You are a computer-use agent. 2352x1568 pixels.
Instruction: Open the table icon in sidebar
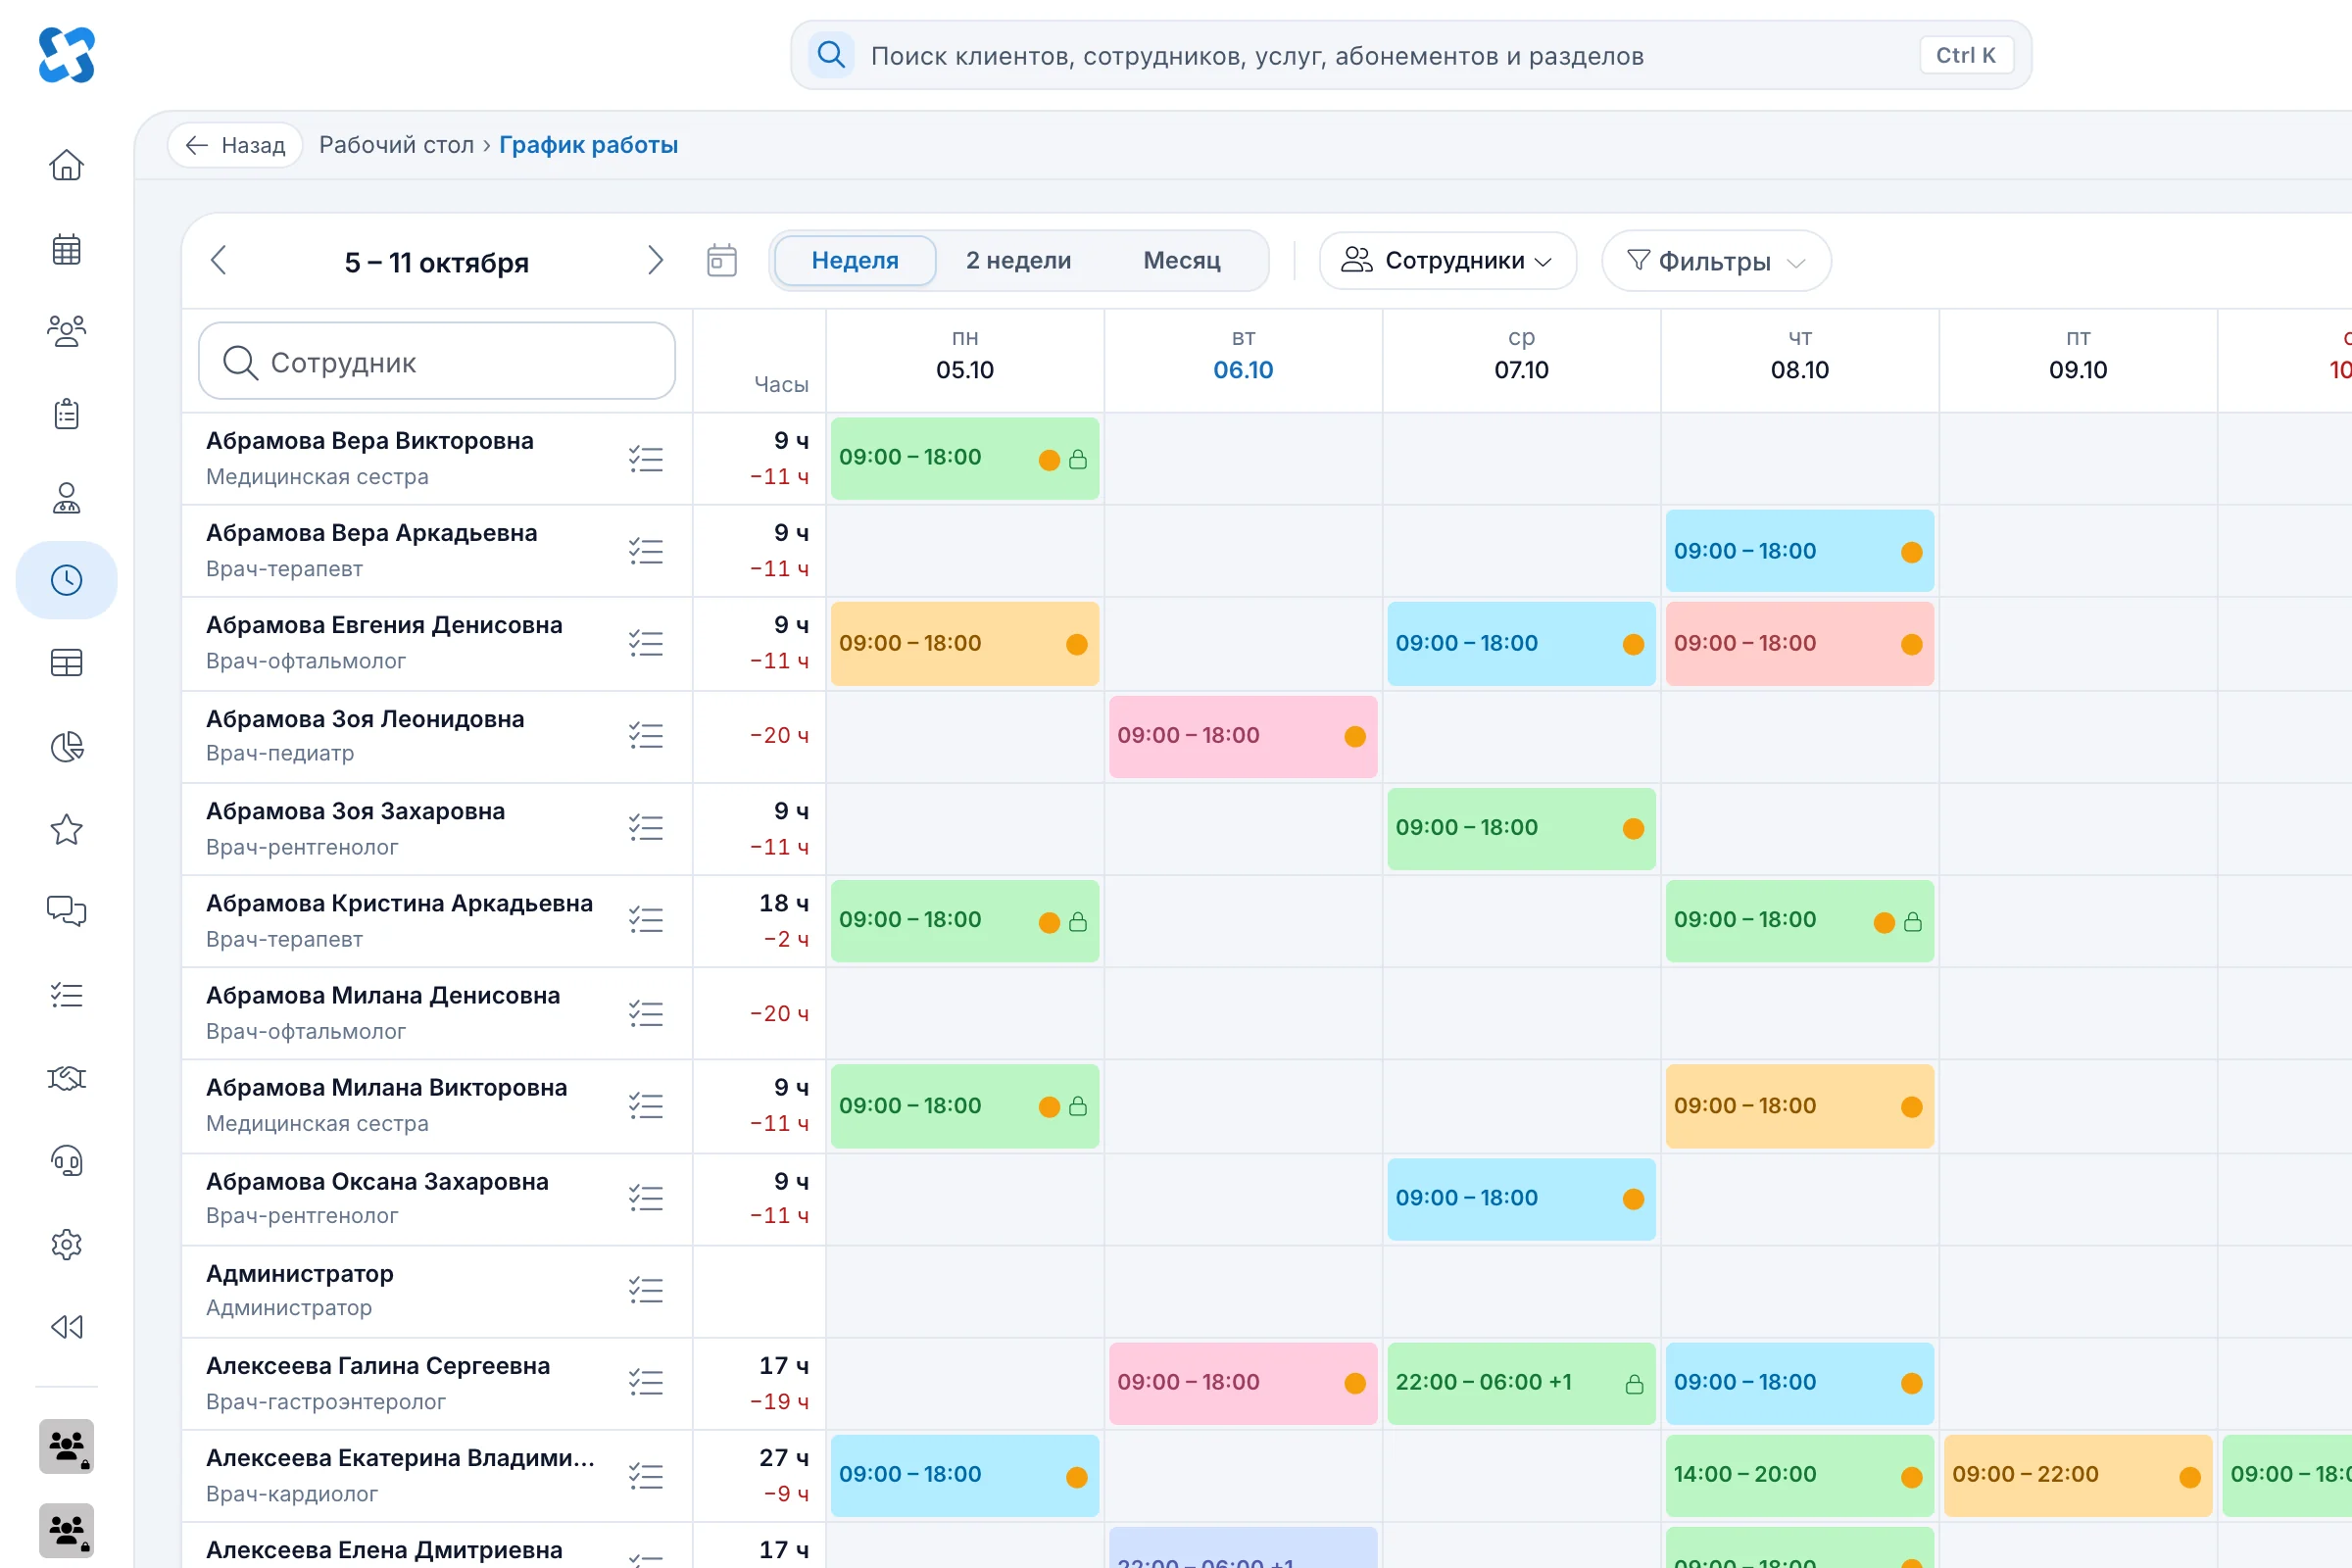click(x=66, y=662)
